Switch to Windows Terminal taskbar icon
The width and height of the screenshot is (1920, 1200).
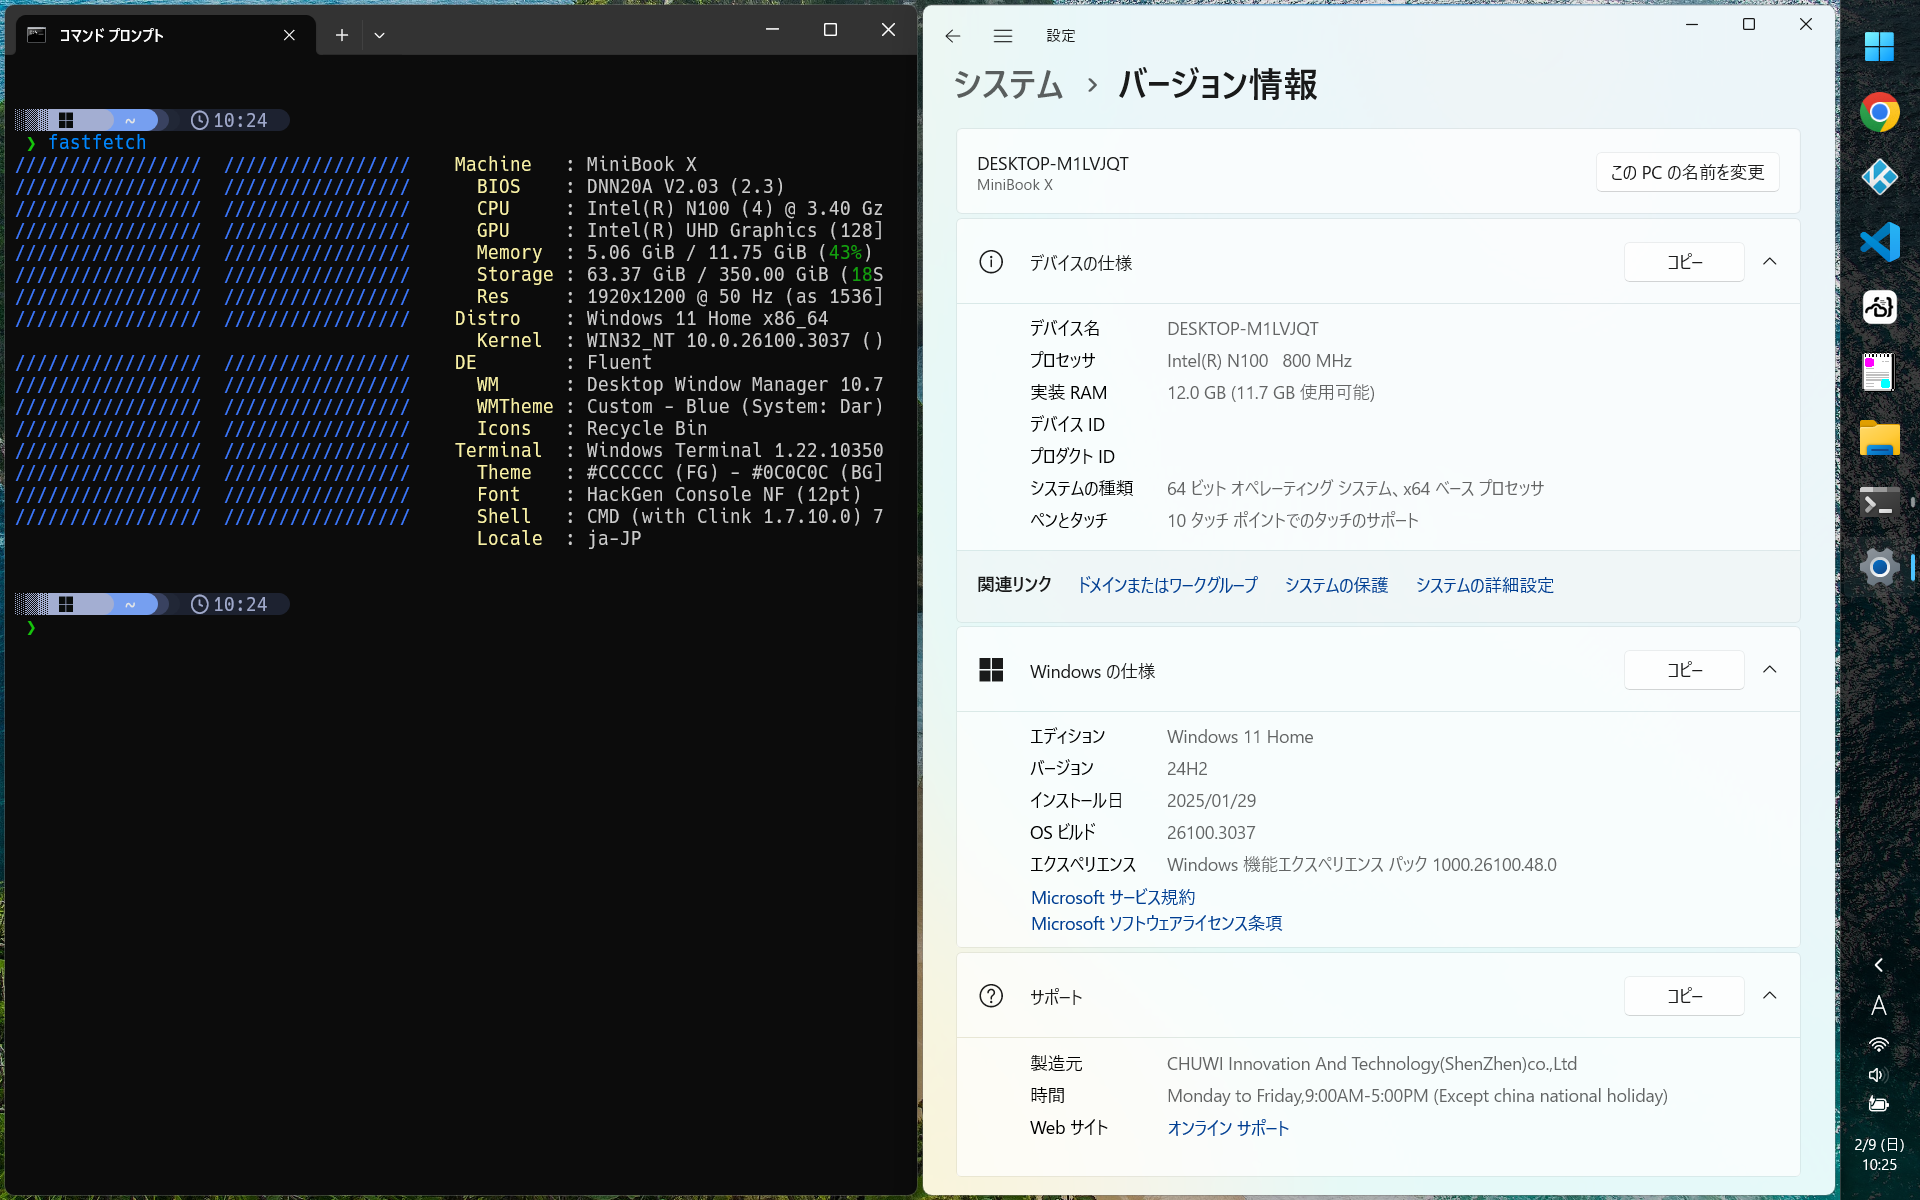click(1879, 503)
